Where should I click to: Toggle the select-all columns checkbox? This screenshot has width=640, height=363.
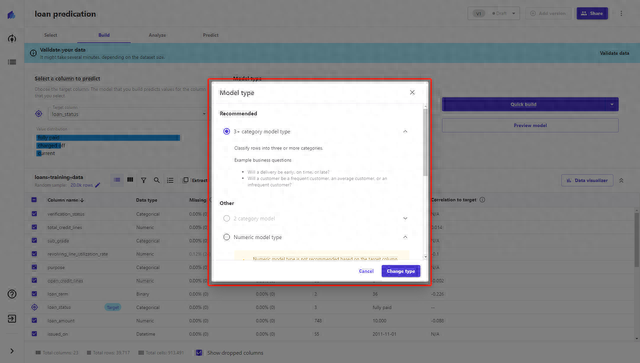[34, 200]
